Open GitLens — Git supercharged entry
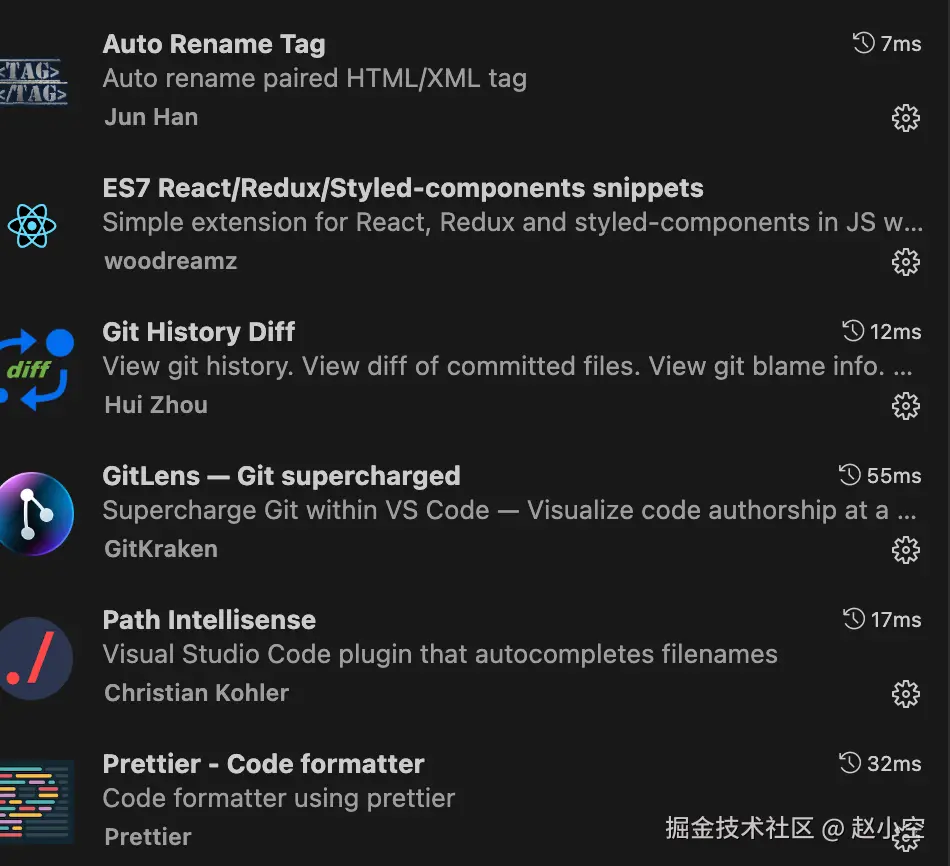The height and width of the screenshot is (866, 950). (x=281, y=476)
